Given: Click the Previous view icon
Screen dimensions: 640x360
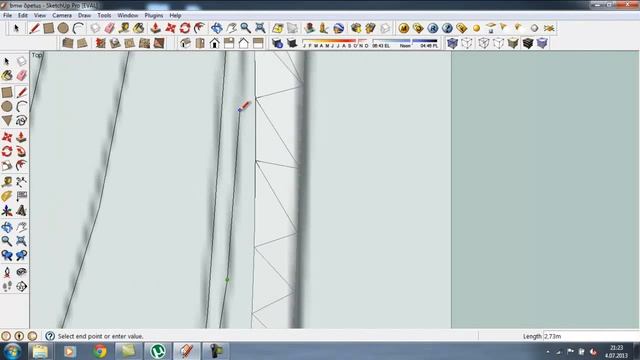Looking at the screenshot, I should [7, 256].
